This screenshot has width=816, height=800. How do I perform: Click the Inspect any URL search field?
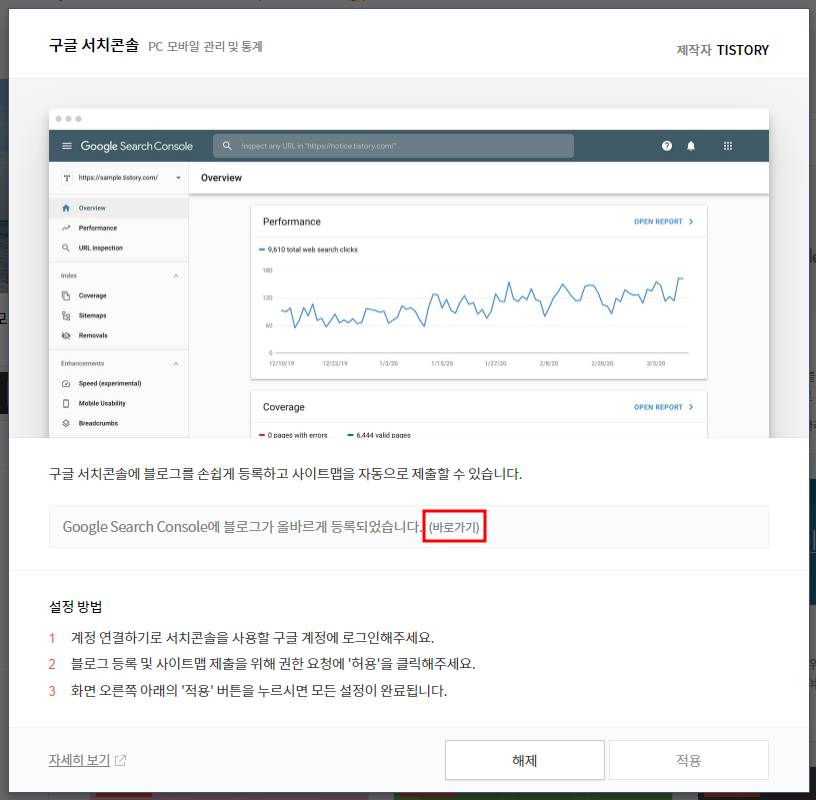coord(393,146)
